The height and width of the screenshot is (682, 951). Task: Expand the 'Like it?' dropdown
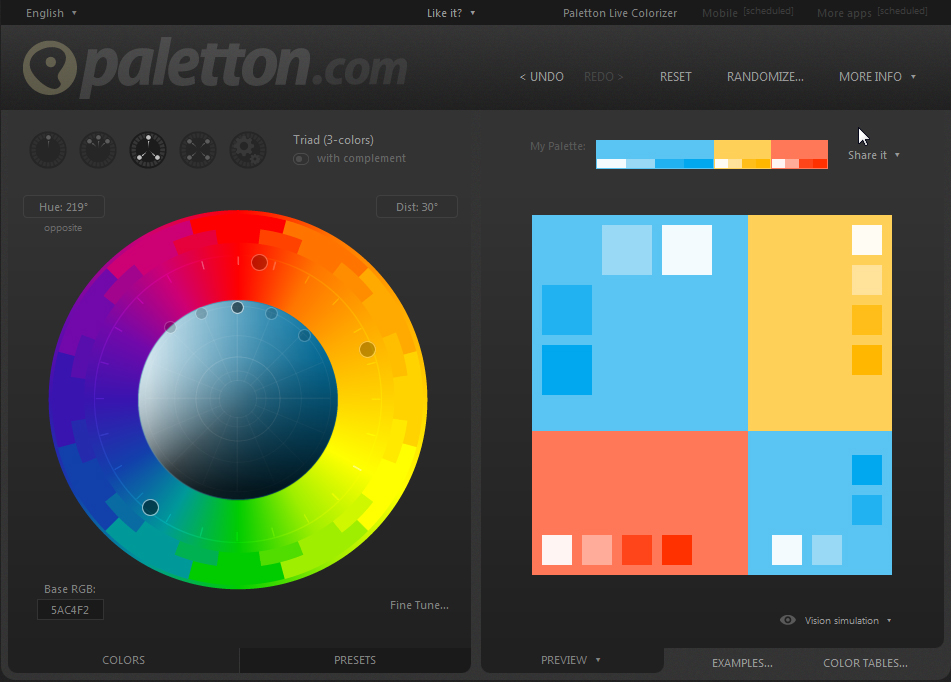point(451,13)
